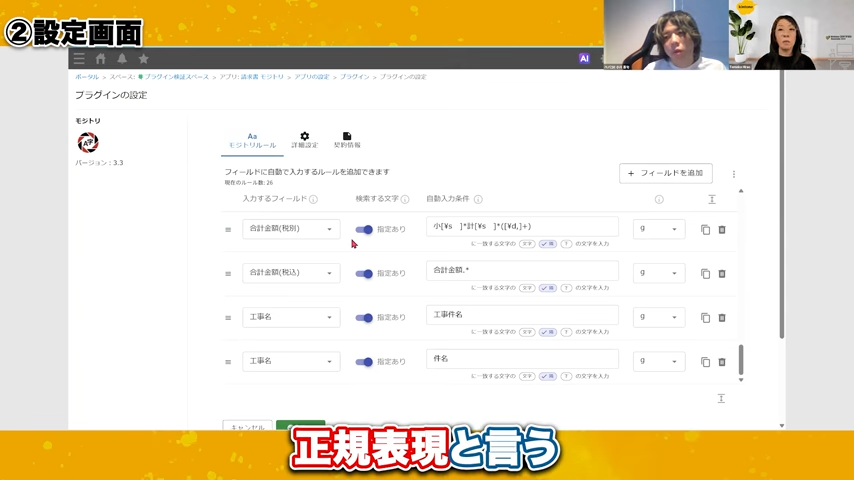The image size is (854, 480).
Task: Grab the drag handle of 件名 rule row
Action: click(228, 362)
